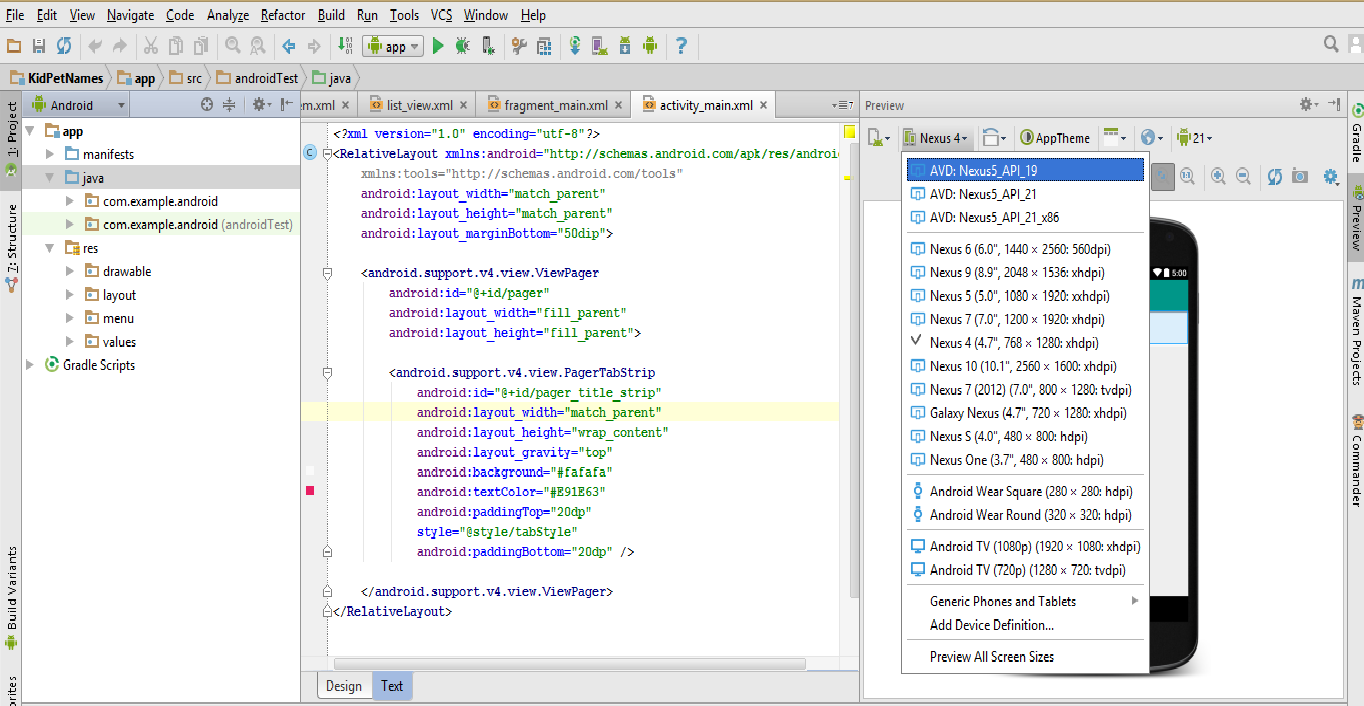
Task: Click Add Device Definition...
Action: (x=1025, y=625)
